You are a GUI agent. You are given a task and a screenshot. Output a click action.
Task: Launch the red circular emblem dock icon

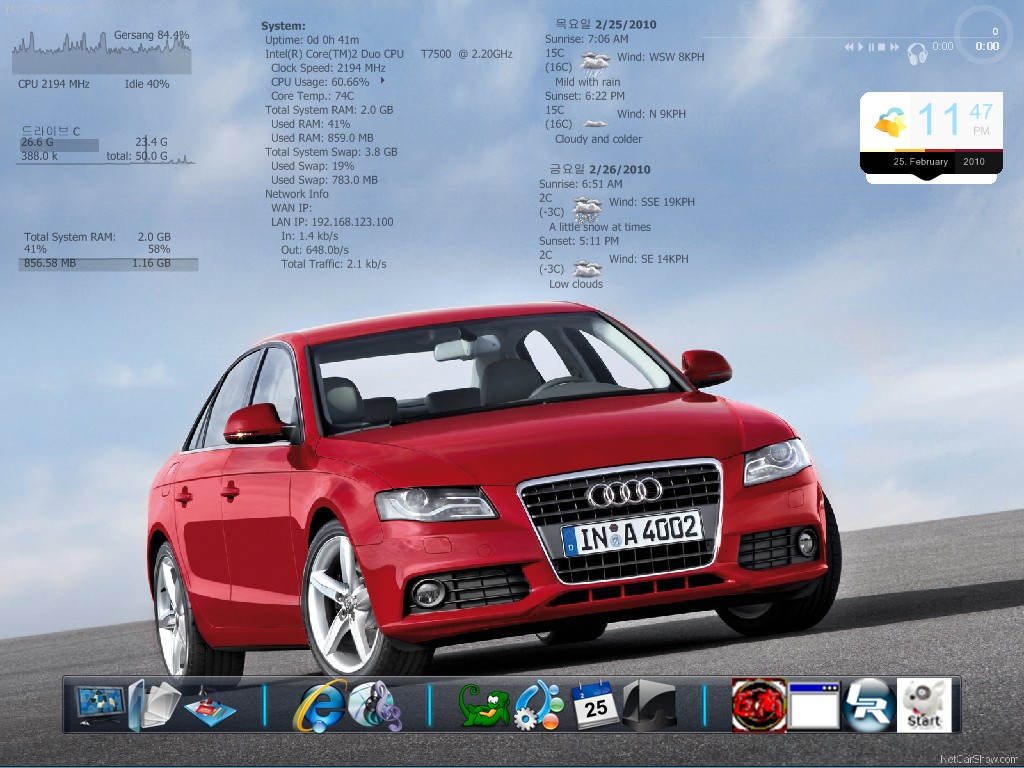[759, 705]
